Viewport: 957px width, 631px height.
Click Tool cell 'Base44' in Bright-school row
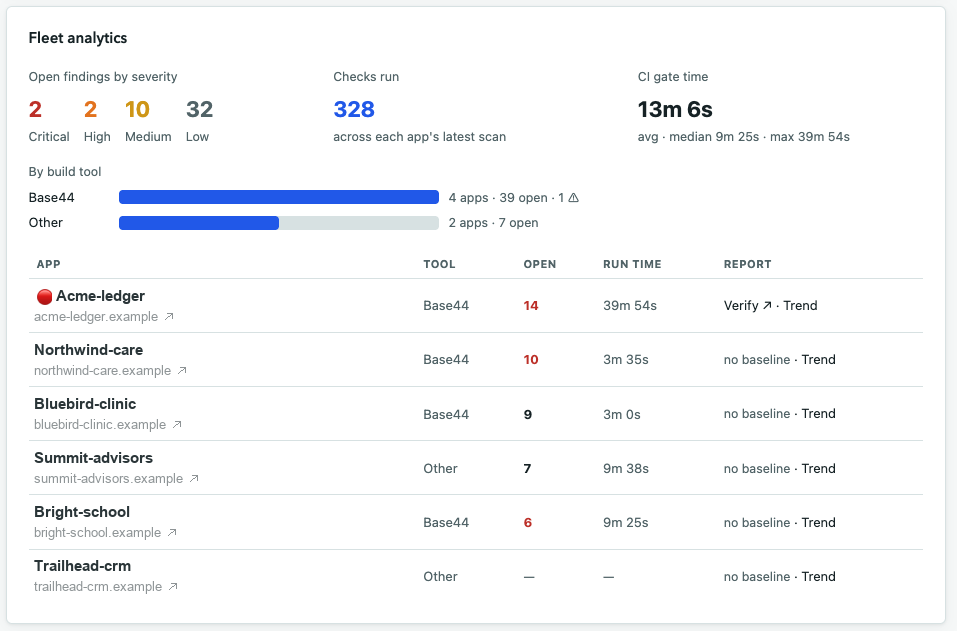pos(446,522)
